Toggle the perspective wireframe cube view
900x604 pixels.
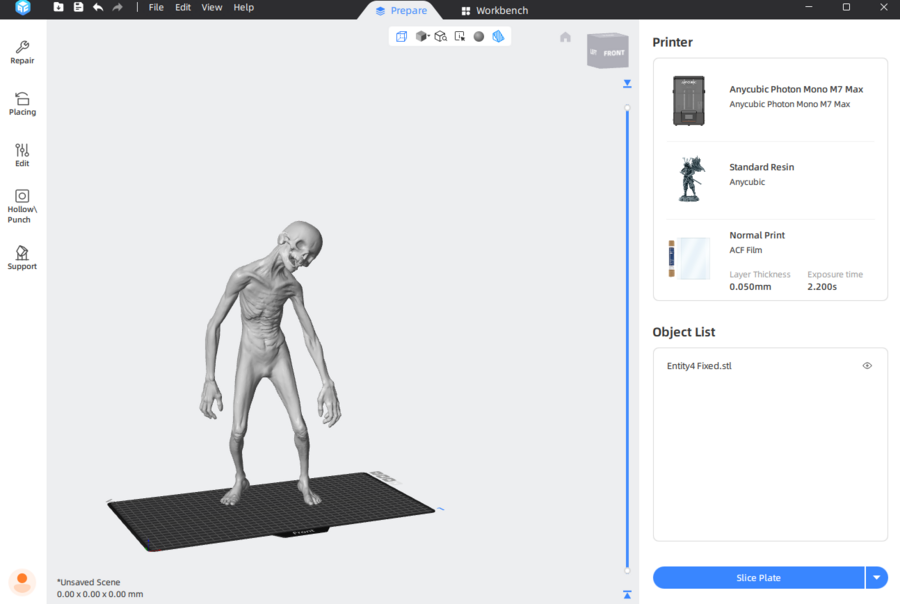[401, 36]
